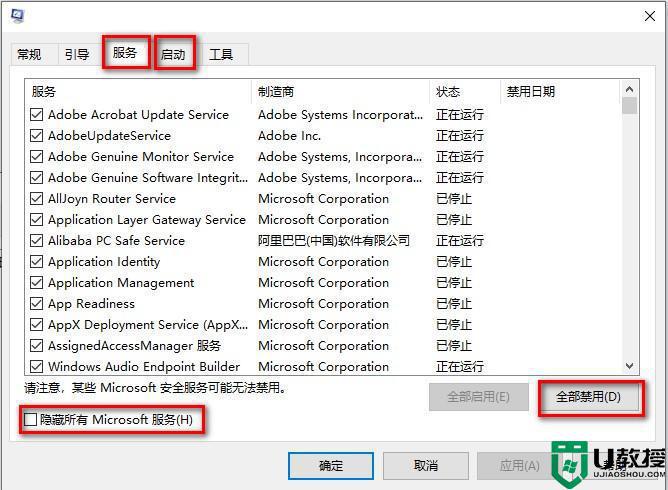Uncheck Application Management checkbox
The height and width of the screenshot is (490, 668).
37,282
